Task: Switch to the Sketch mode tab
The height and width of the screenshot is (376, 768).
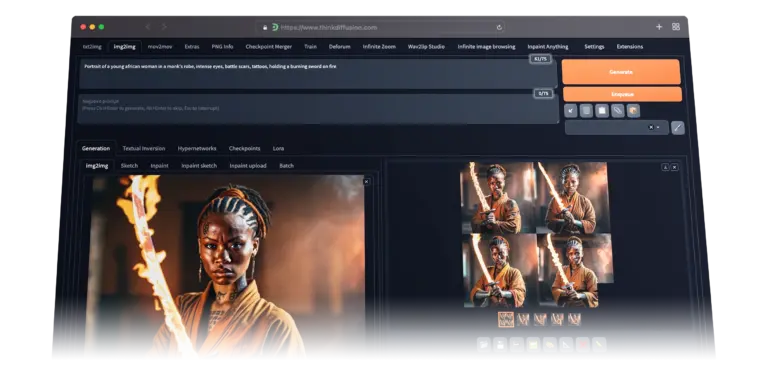Action: (129, 166)
